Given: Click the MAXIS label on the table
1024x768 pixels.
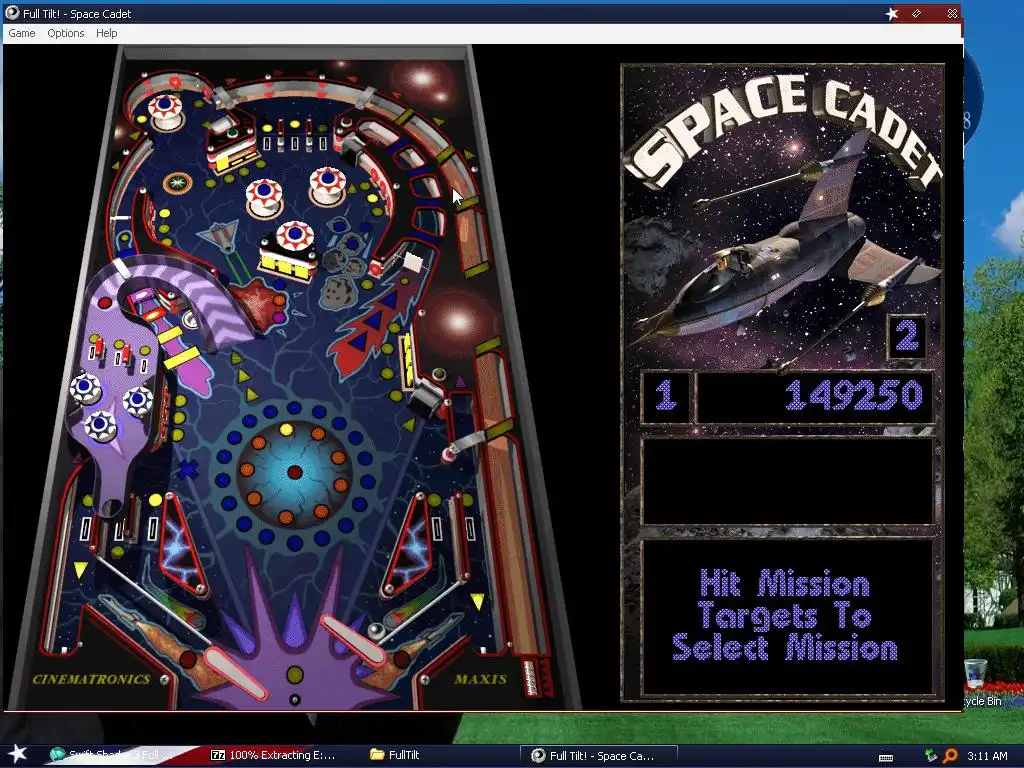Looking at the screenshot, I should point(480,679).
